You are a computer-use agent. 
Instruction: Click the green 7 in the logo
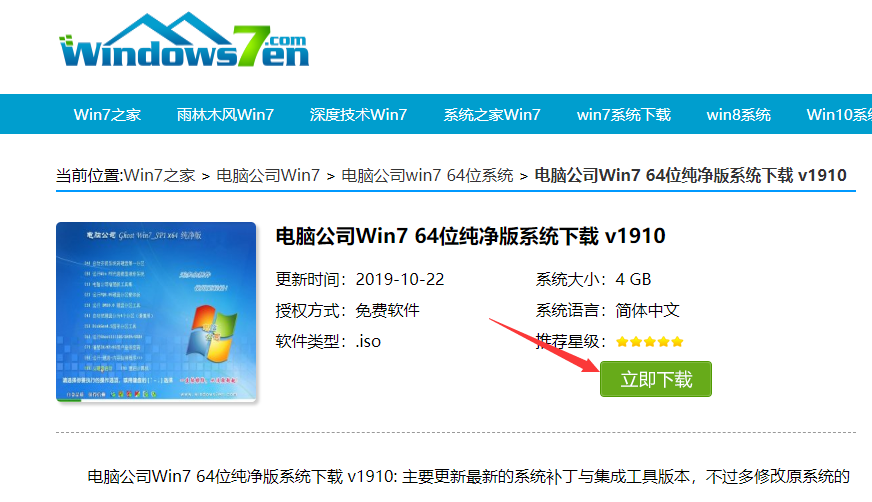coord(251,46)
